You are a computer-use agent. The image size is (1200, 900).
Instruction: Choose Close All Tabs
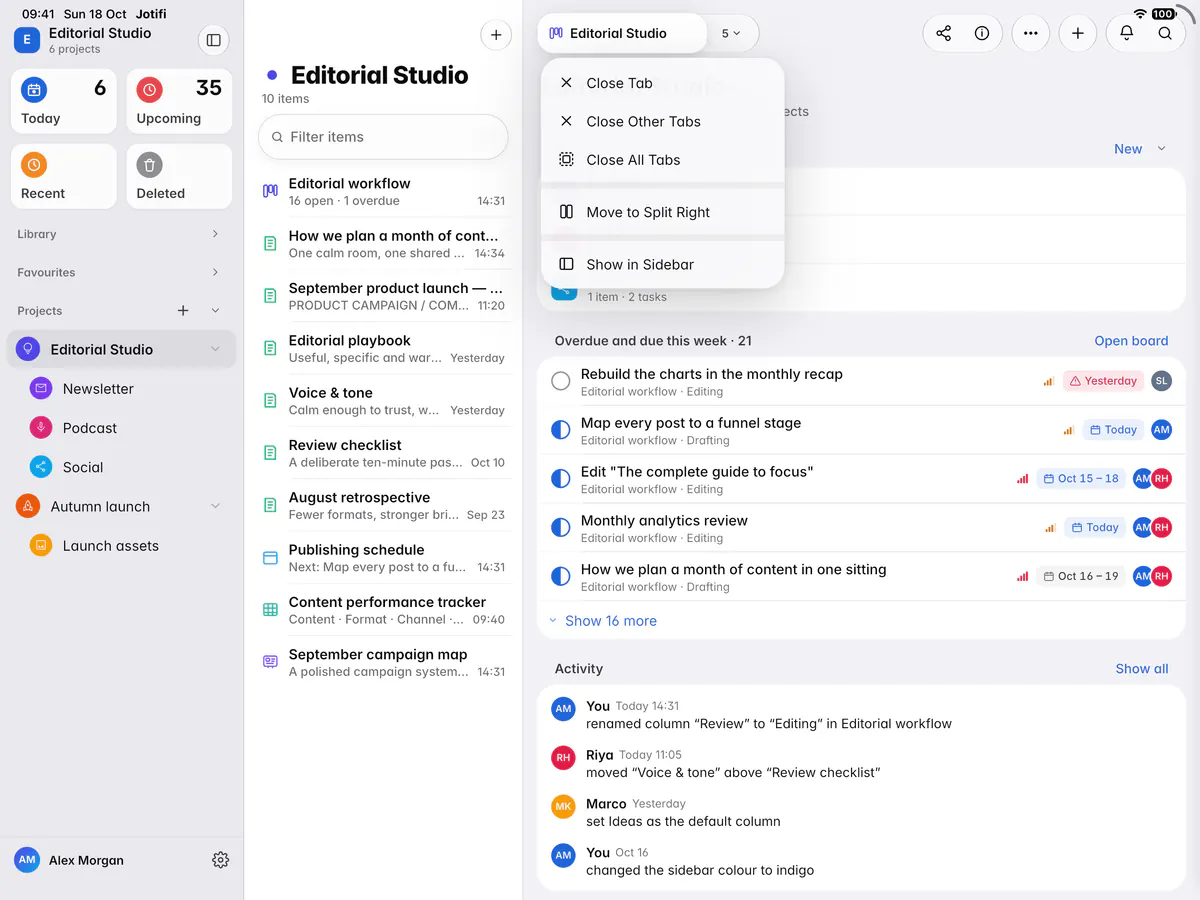coord(662,160)
